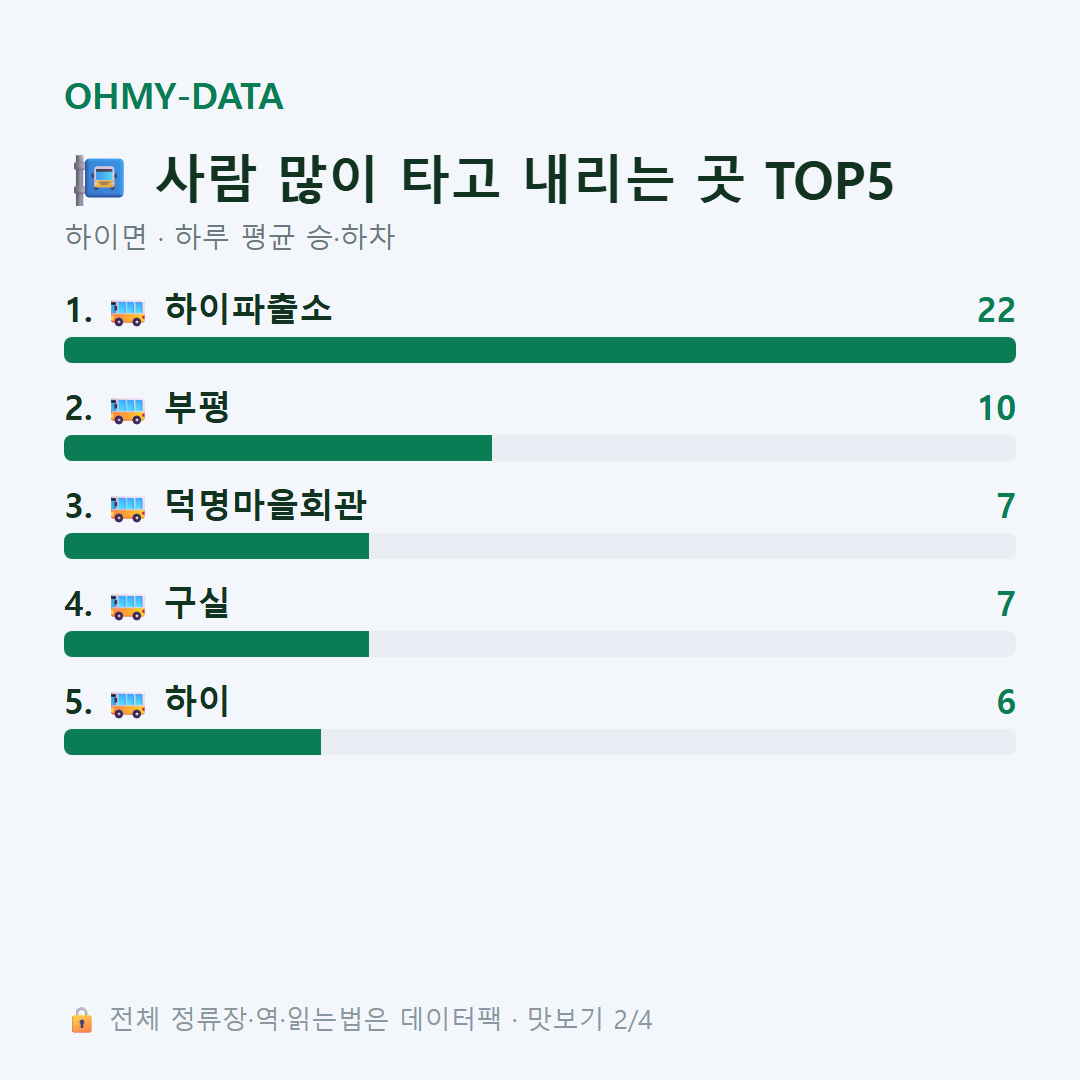
Task: Click the bus icon beside 하이 in rank 5
Action: (127, 704)
